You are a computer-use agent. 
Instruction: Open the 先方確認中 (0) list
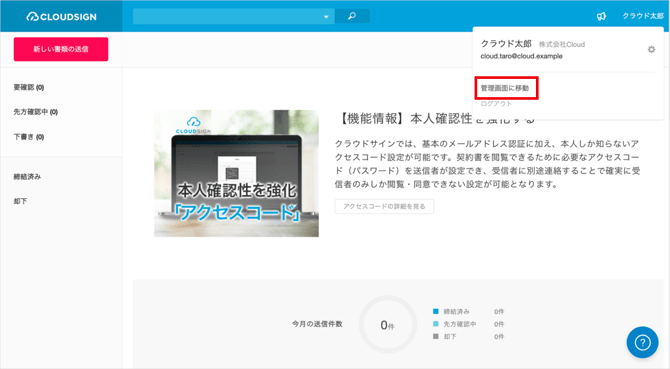coord(35,112)
